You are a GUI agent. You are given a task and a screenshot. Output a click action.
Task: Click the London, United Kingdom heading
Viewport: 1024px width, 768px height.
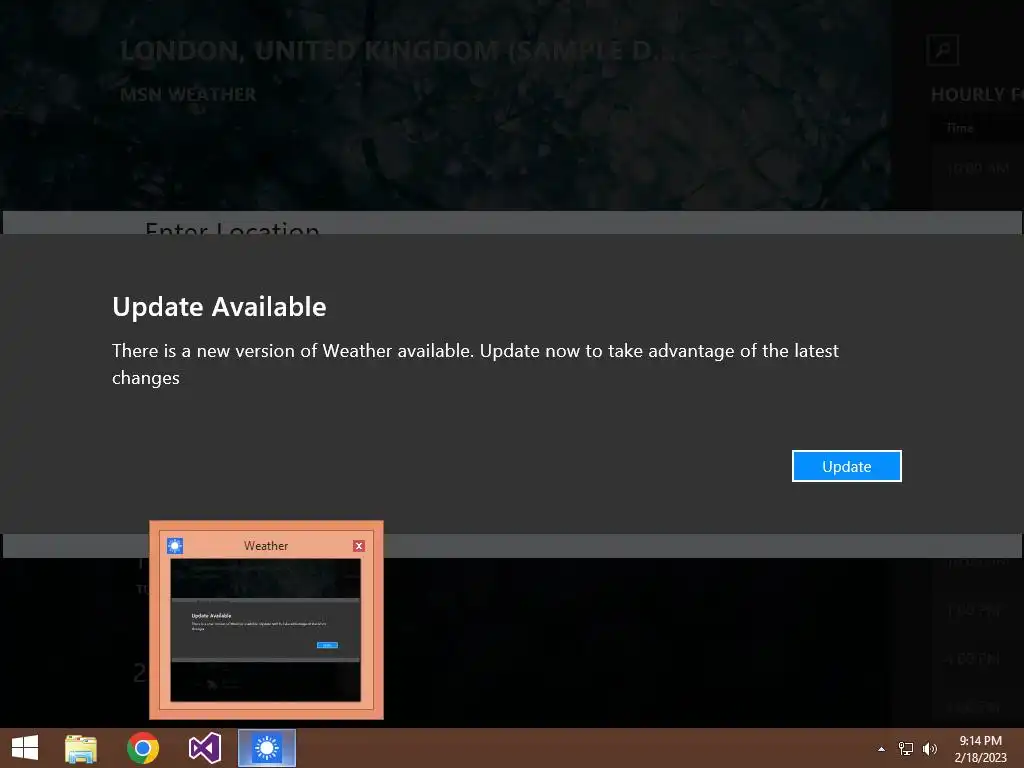tap(400, 51)
